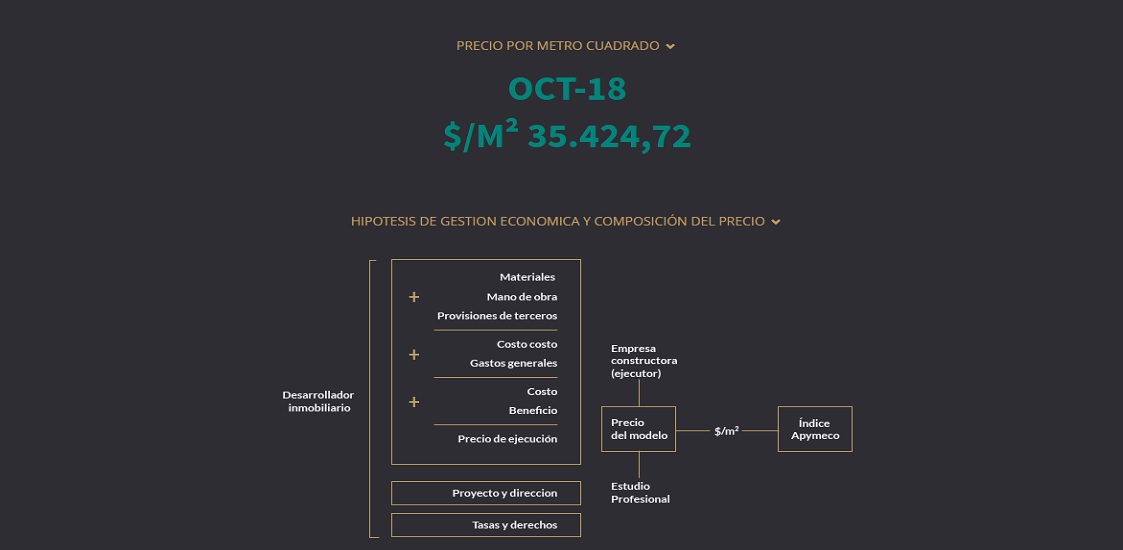The height and width of the screenshot is (550, 1123).
Task: Click the $/M² 35.424,72 price value
Action: click(x=567, y=136)
